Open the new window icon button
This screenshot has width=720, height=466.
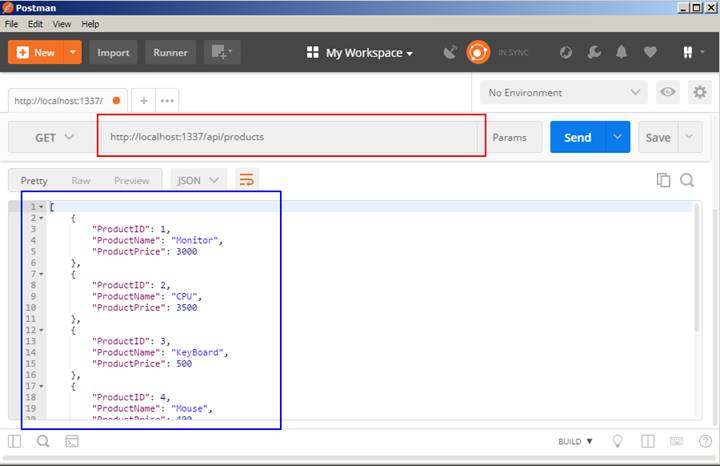(x=222, y=52)
